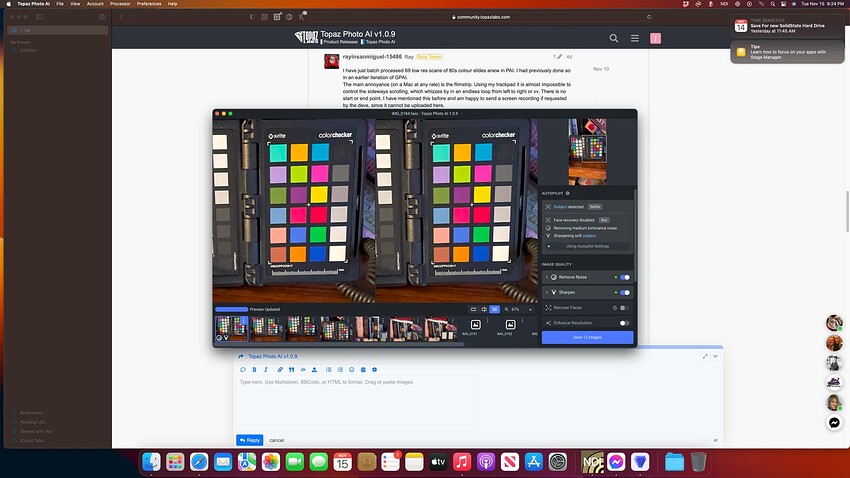Click the navigator preview thumbnail
850x478 pixels.
(587, 152)
